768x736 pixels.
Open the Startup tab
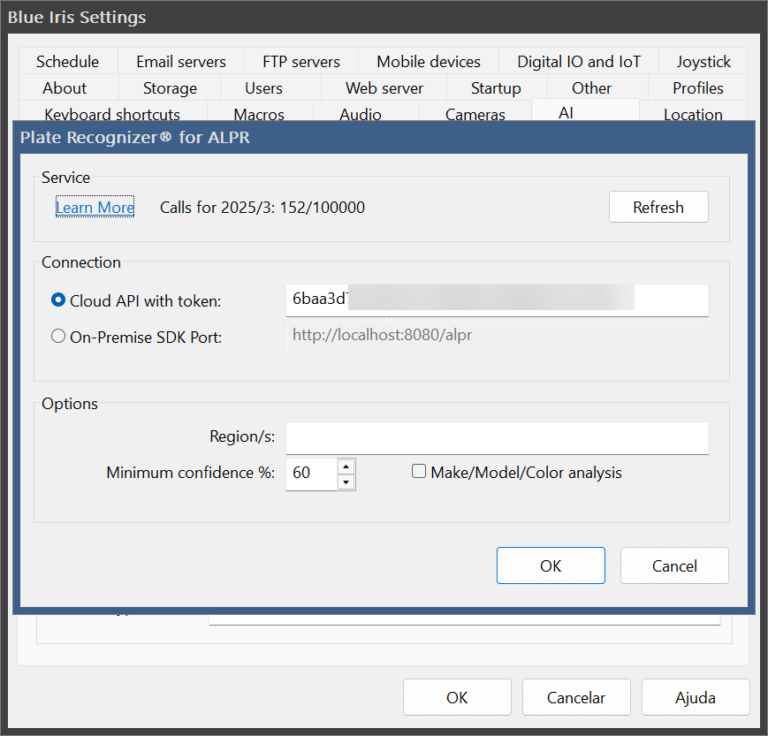pos(496,88)
